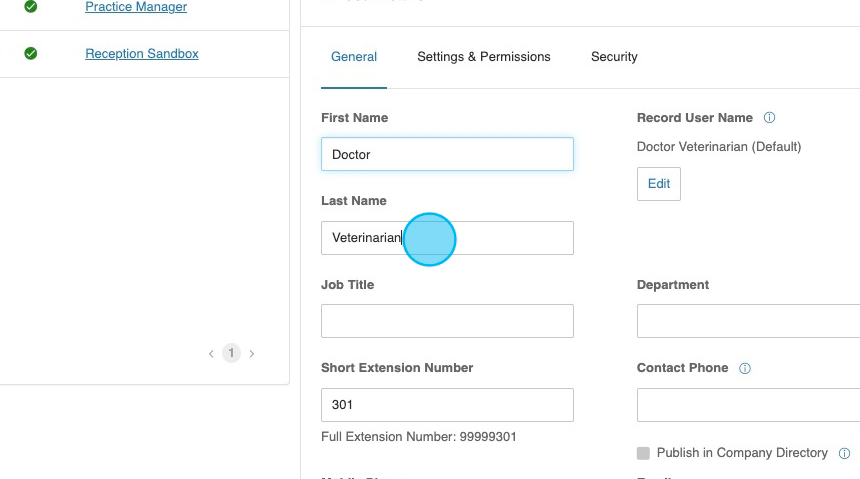
Task: Enable the Publish in Company Directory checkbox
Action: pos(643,453)
